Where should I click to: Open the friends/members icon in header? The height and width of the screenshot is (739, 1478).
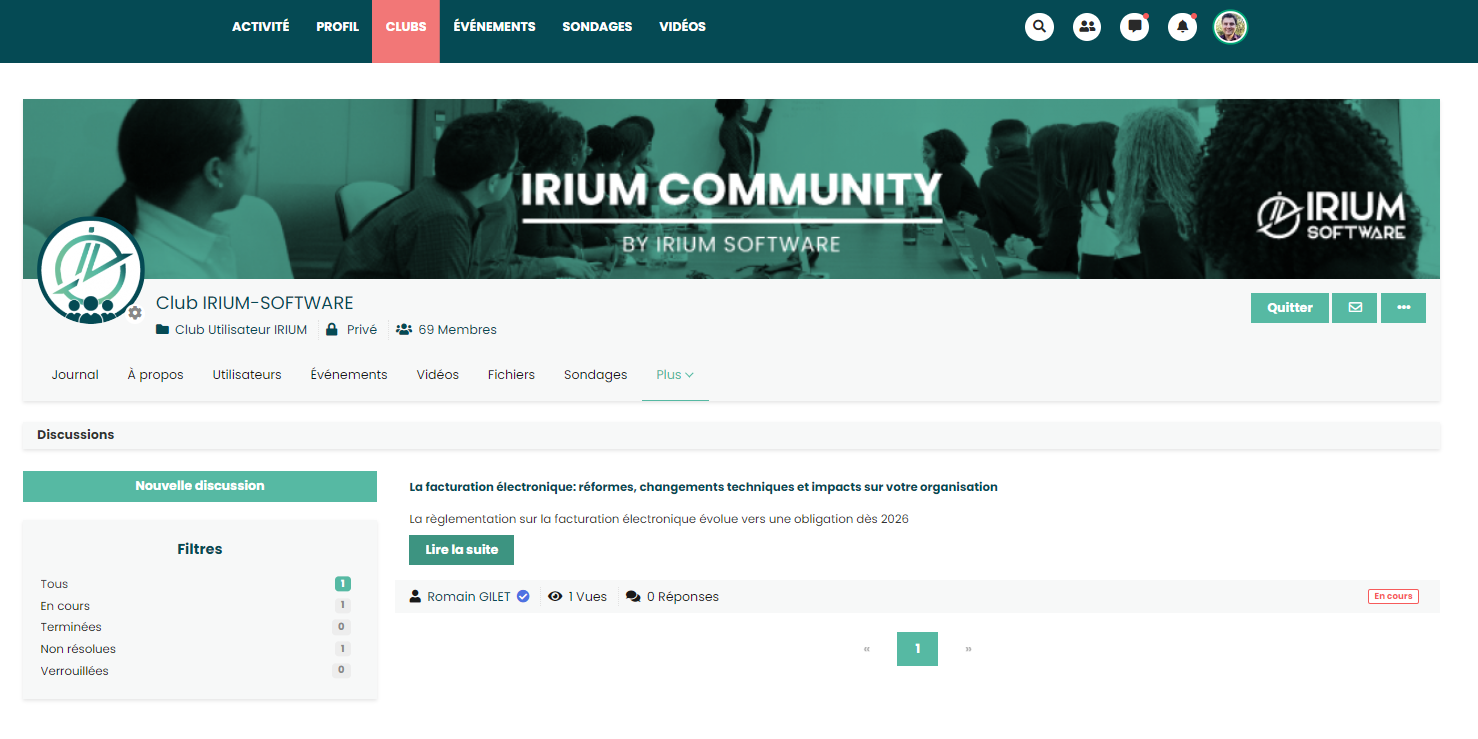click(x=1087, y=27)
